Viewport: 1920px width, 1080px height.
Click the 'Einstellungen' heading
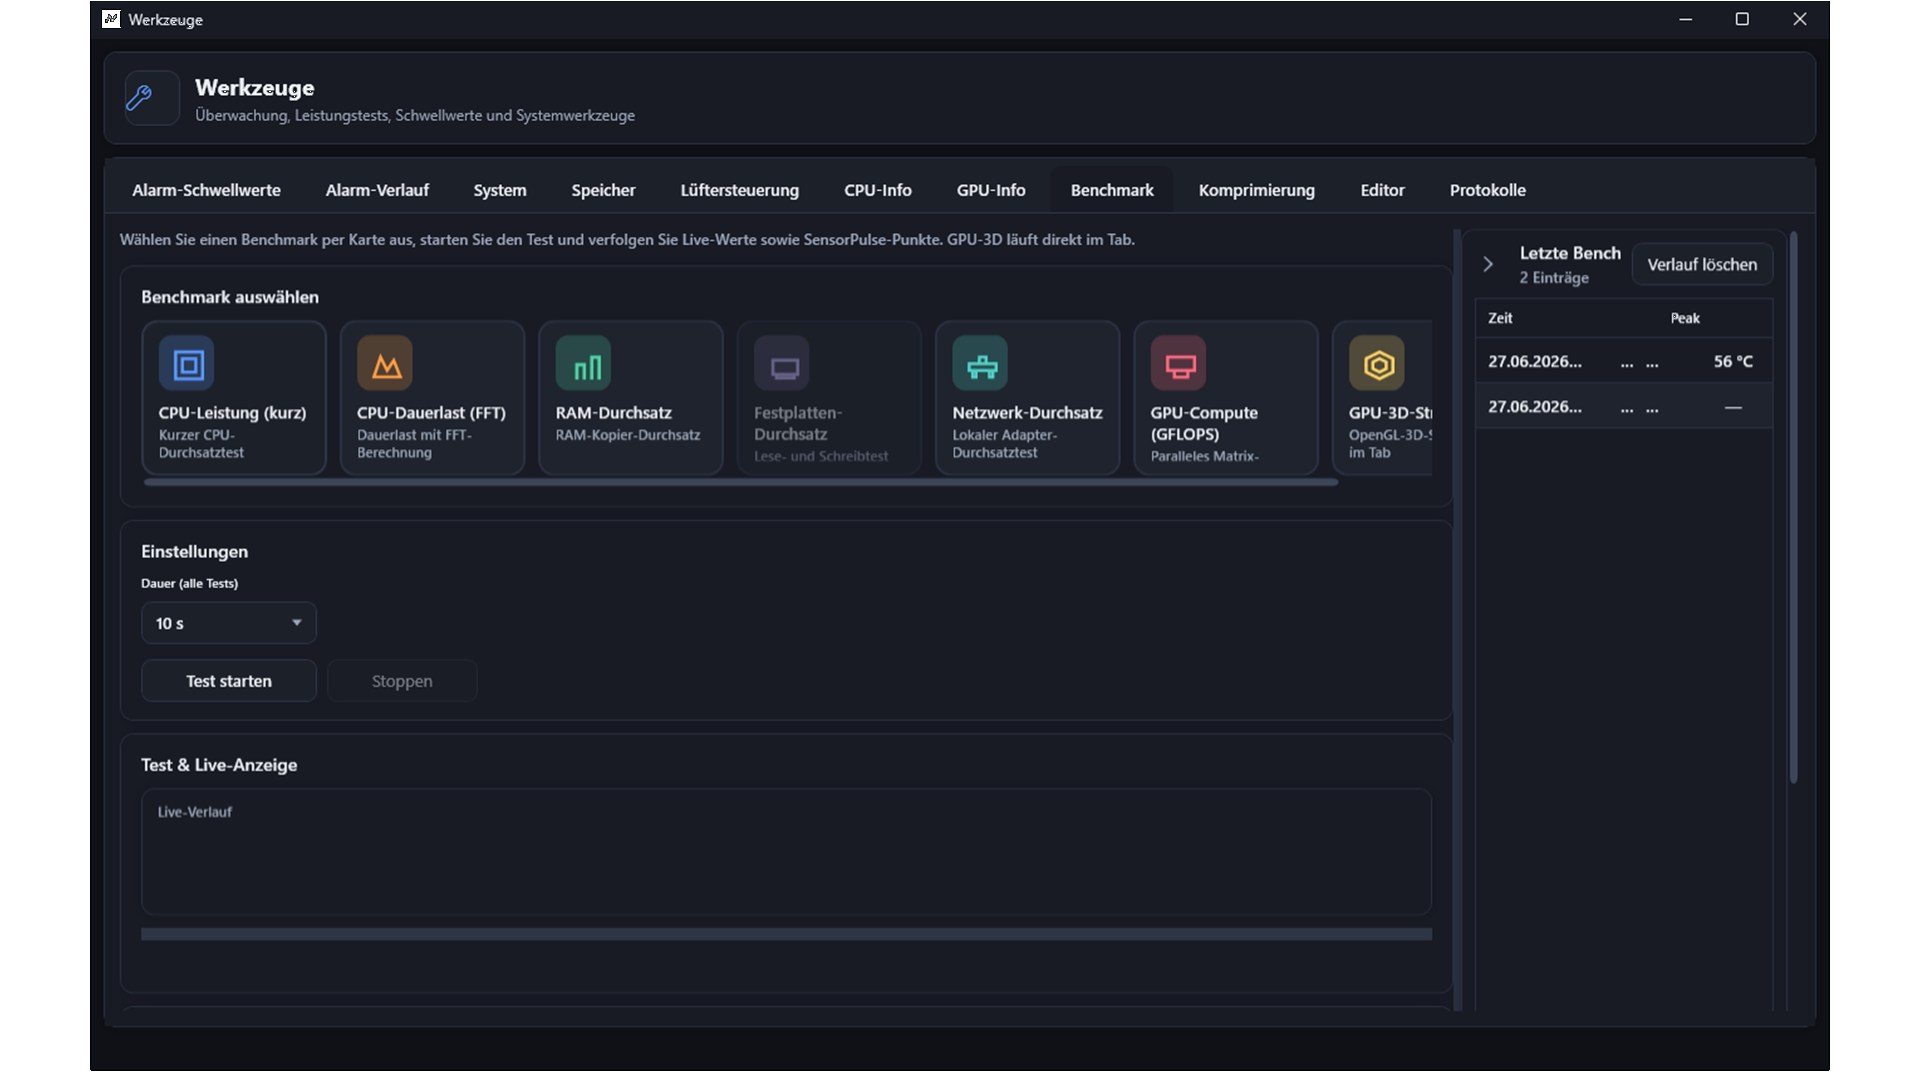(x=194, y=552)
